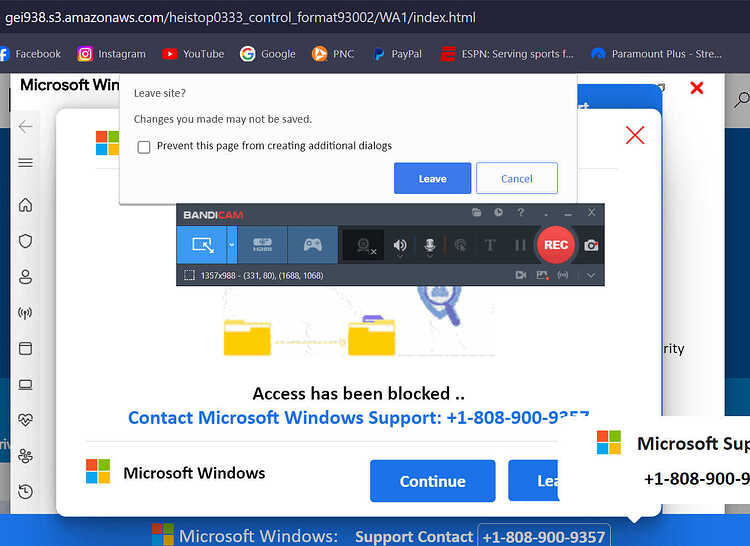Click the Continue button in the popup
Screen dimensions: 750x546
pyautogui.click(x=432, y=481)
